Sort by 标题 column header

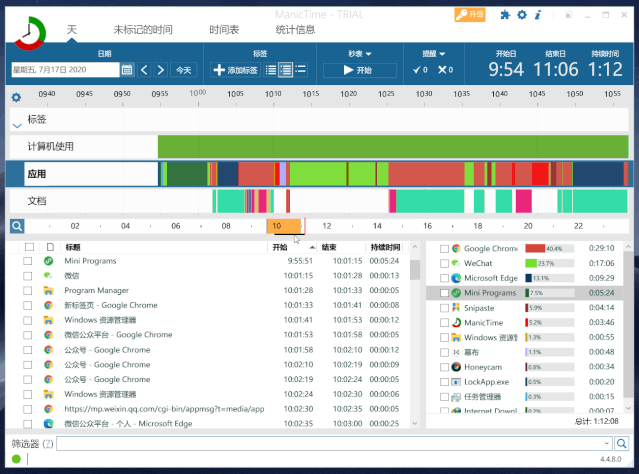click(x=165, y=247)
